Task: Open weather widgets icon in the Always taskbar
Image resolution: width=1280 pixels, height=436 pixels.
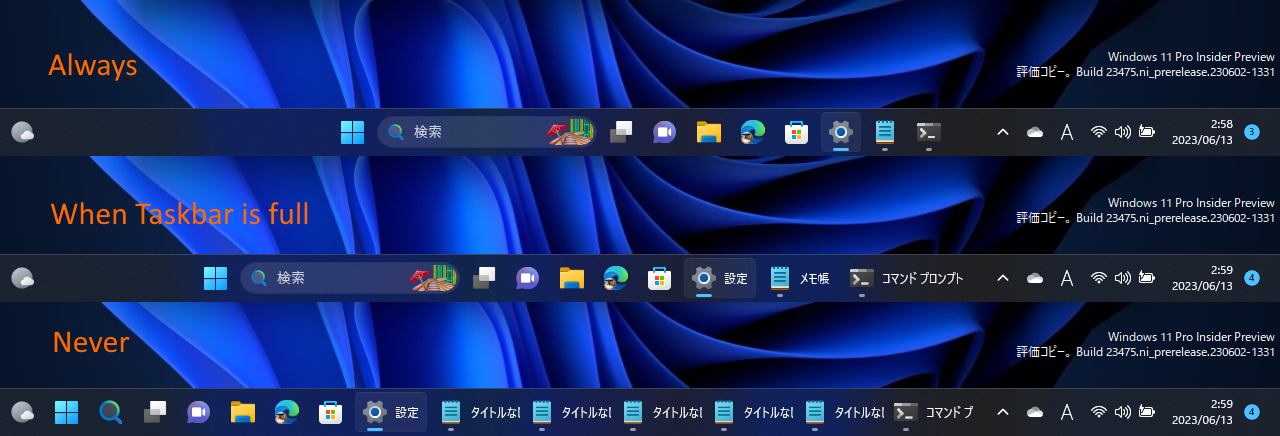Action: 23,132
